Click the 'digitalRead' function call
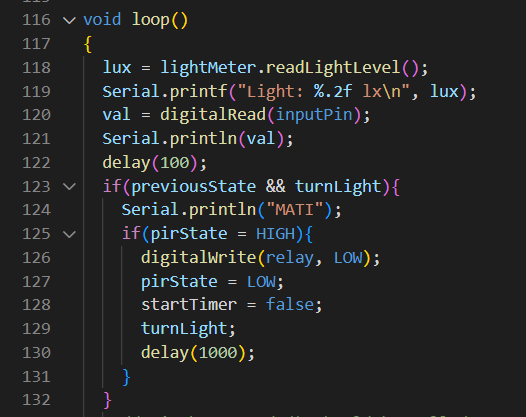Image resolution: width=526 pixels, height=417 pixels. pyautogui.click(x=213, y=115)
